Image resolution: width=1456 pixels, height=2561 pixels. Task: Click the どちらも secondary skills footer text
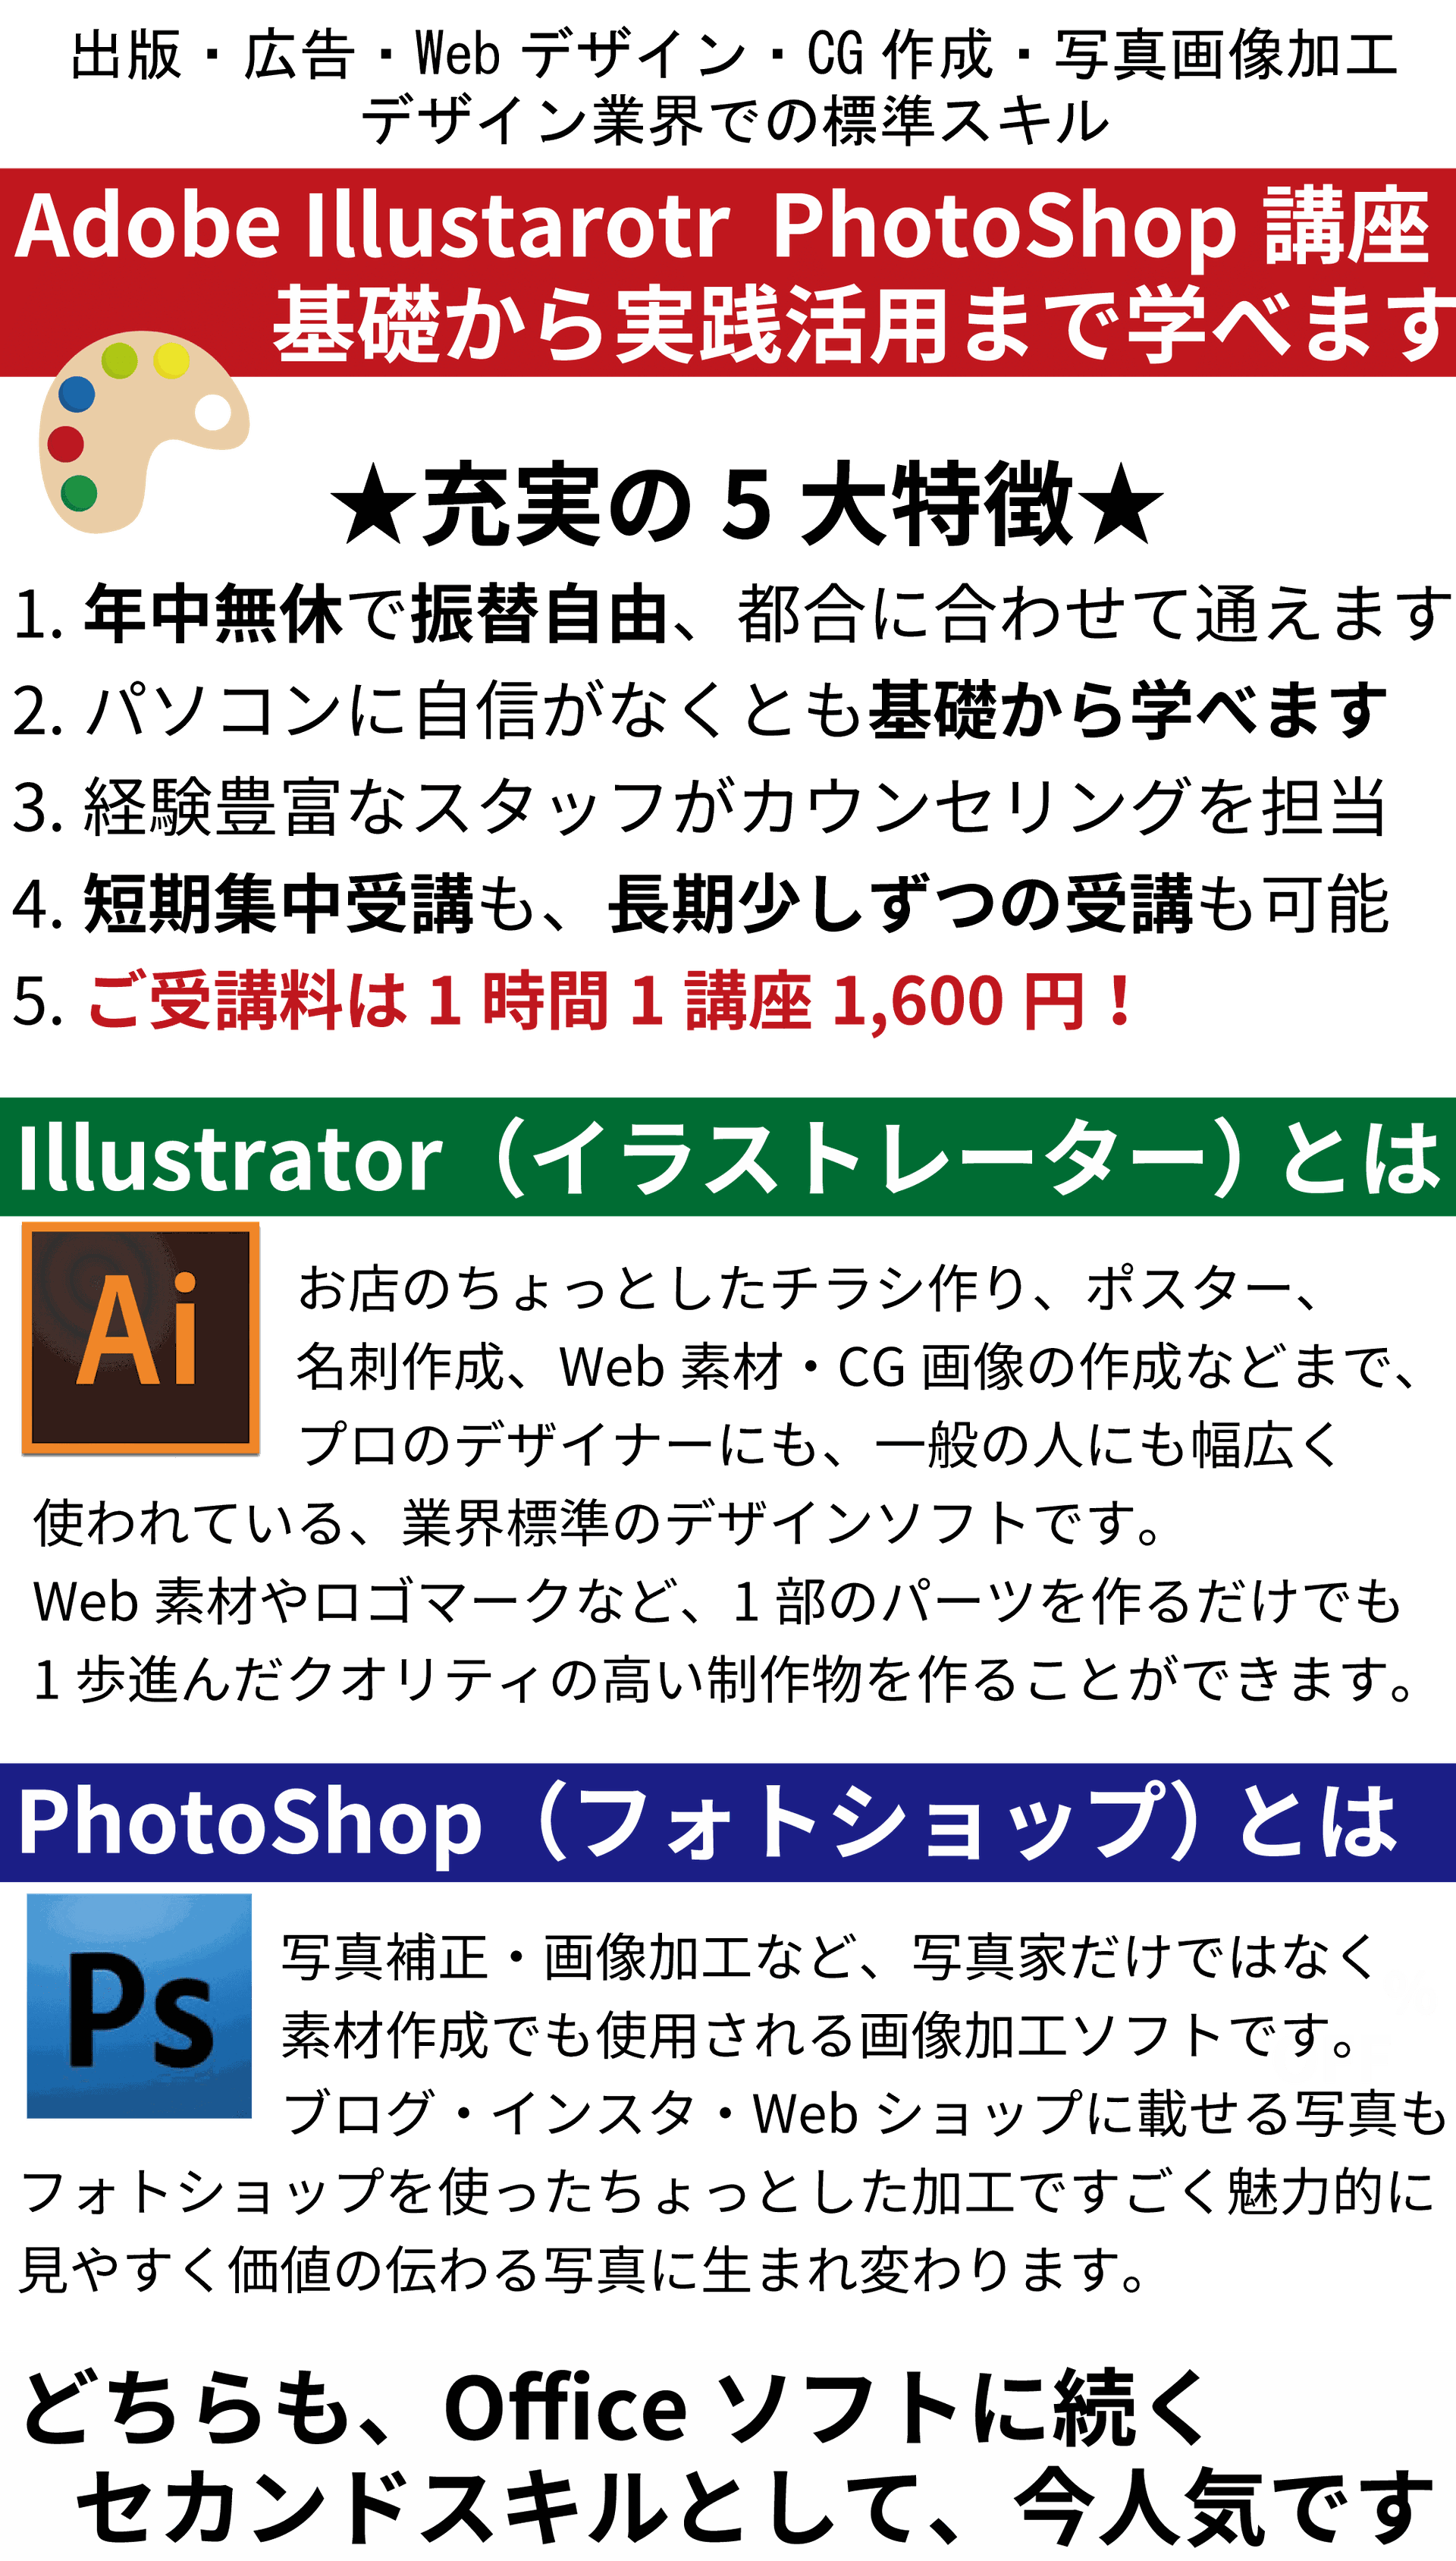coord(730,2468)
